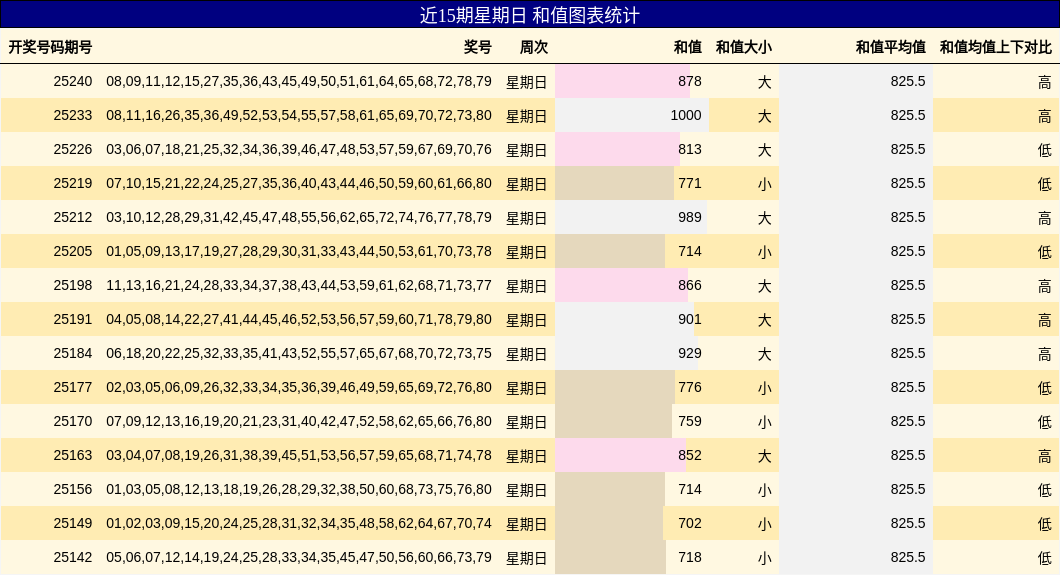Screen dimensions: 1060x575
Task: Select the numbers starting 01,05,09,13,17
Action: (x=299, y=251)
